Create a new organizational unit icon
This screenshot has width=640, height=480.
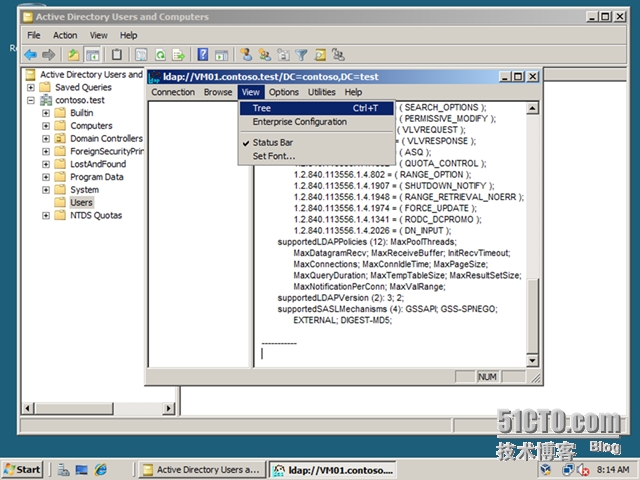283,54
